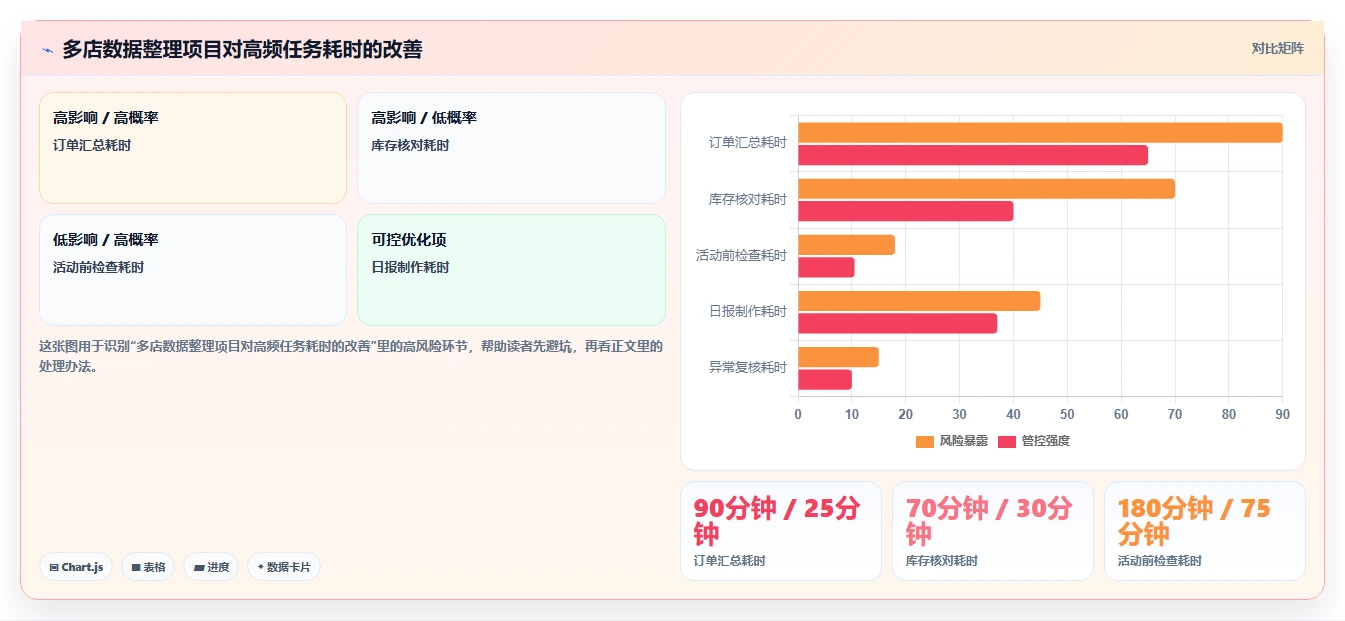Click the orange bar for 日报制作耗时

tap(919, 301)
